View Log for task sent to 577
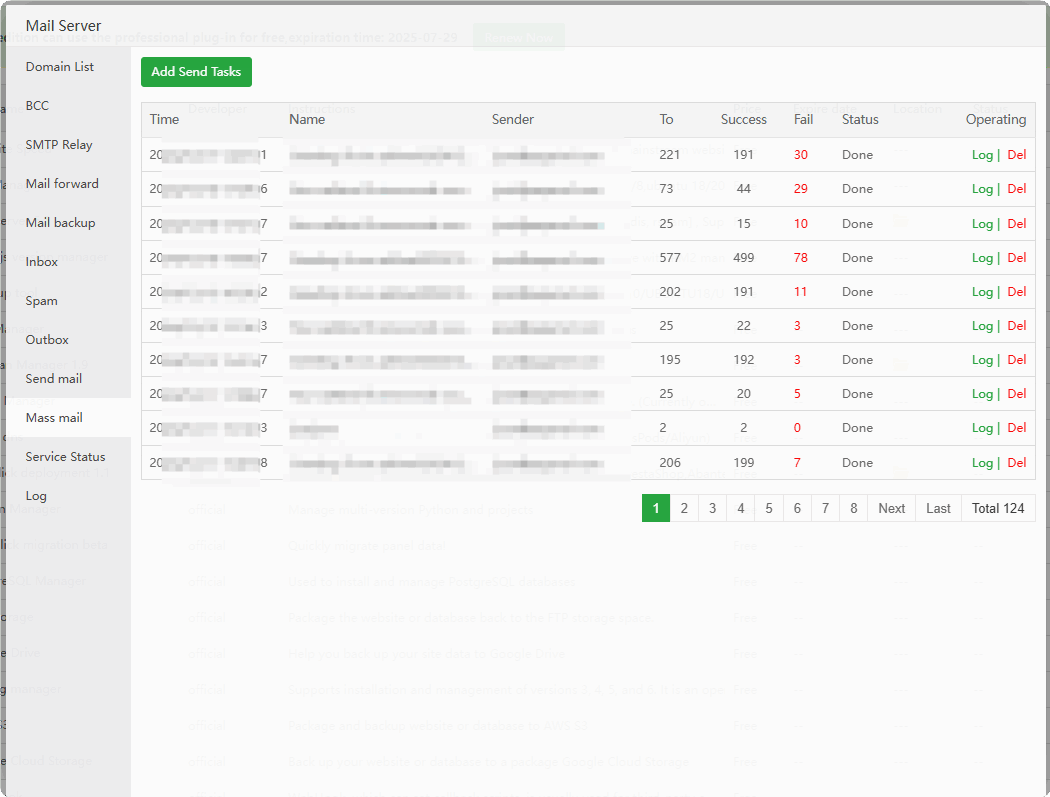The height and width of the screenshot is (797, 1050). click(x=982, y=258)
